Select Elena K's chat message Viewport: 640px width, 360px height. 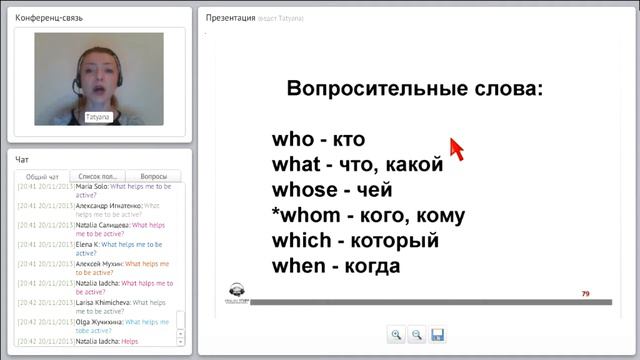click(x=90, y=249)
